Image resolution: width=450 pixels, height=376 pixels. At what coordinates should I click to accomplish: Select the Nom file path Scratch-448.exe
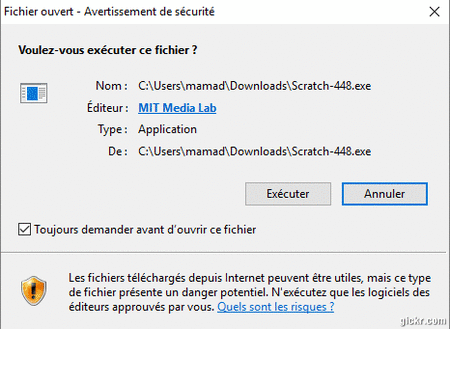pyautogui.click(x=255, y=86)
